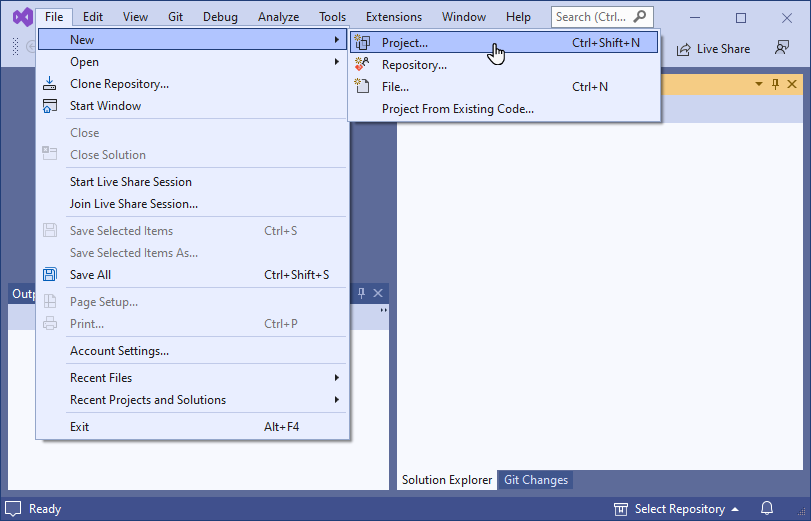This screenshot has width=811, height=521.
Task: Open the Tools menu
Action: click(x=332, y=17)
